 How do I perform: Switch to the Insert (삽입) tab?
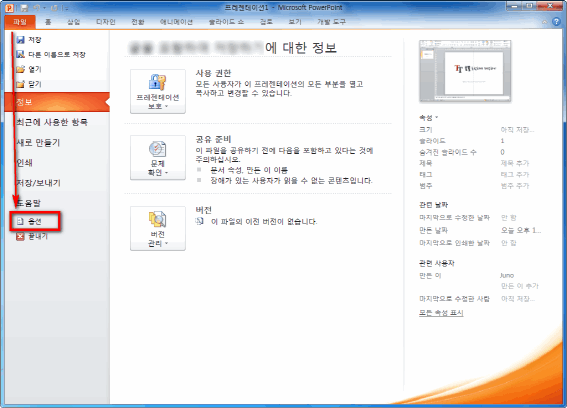(73, 22)
